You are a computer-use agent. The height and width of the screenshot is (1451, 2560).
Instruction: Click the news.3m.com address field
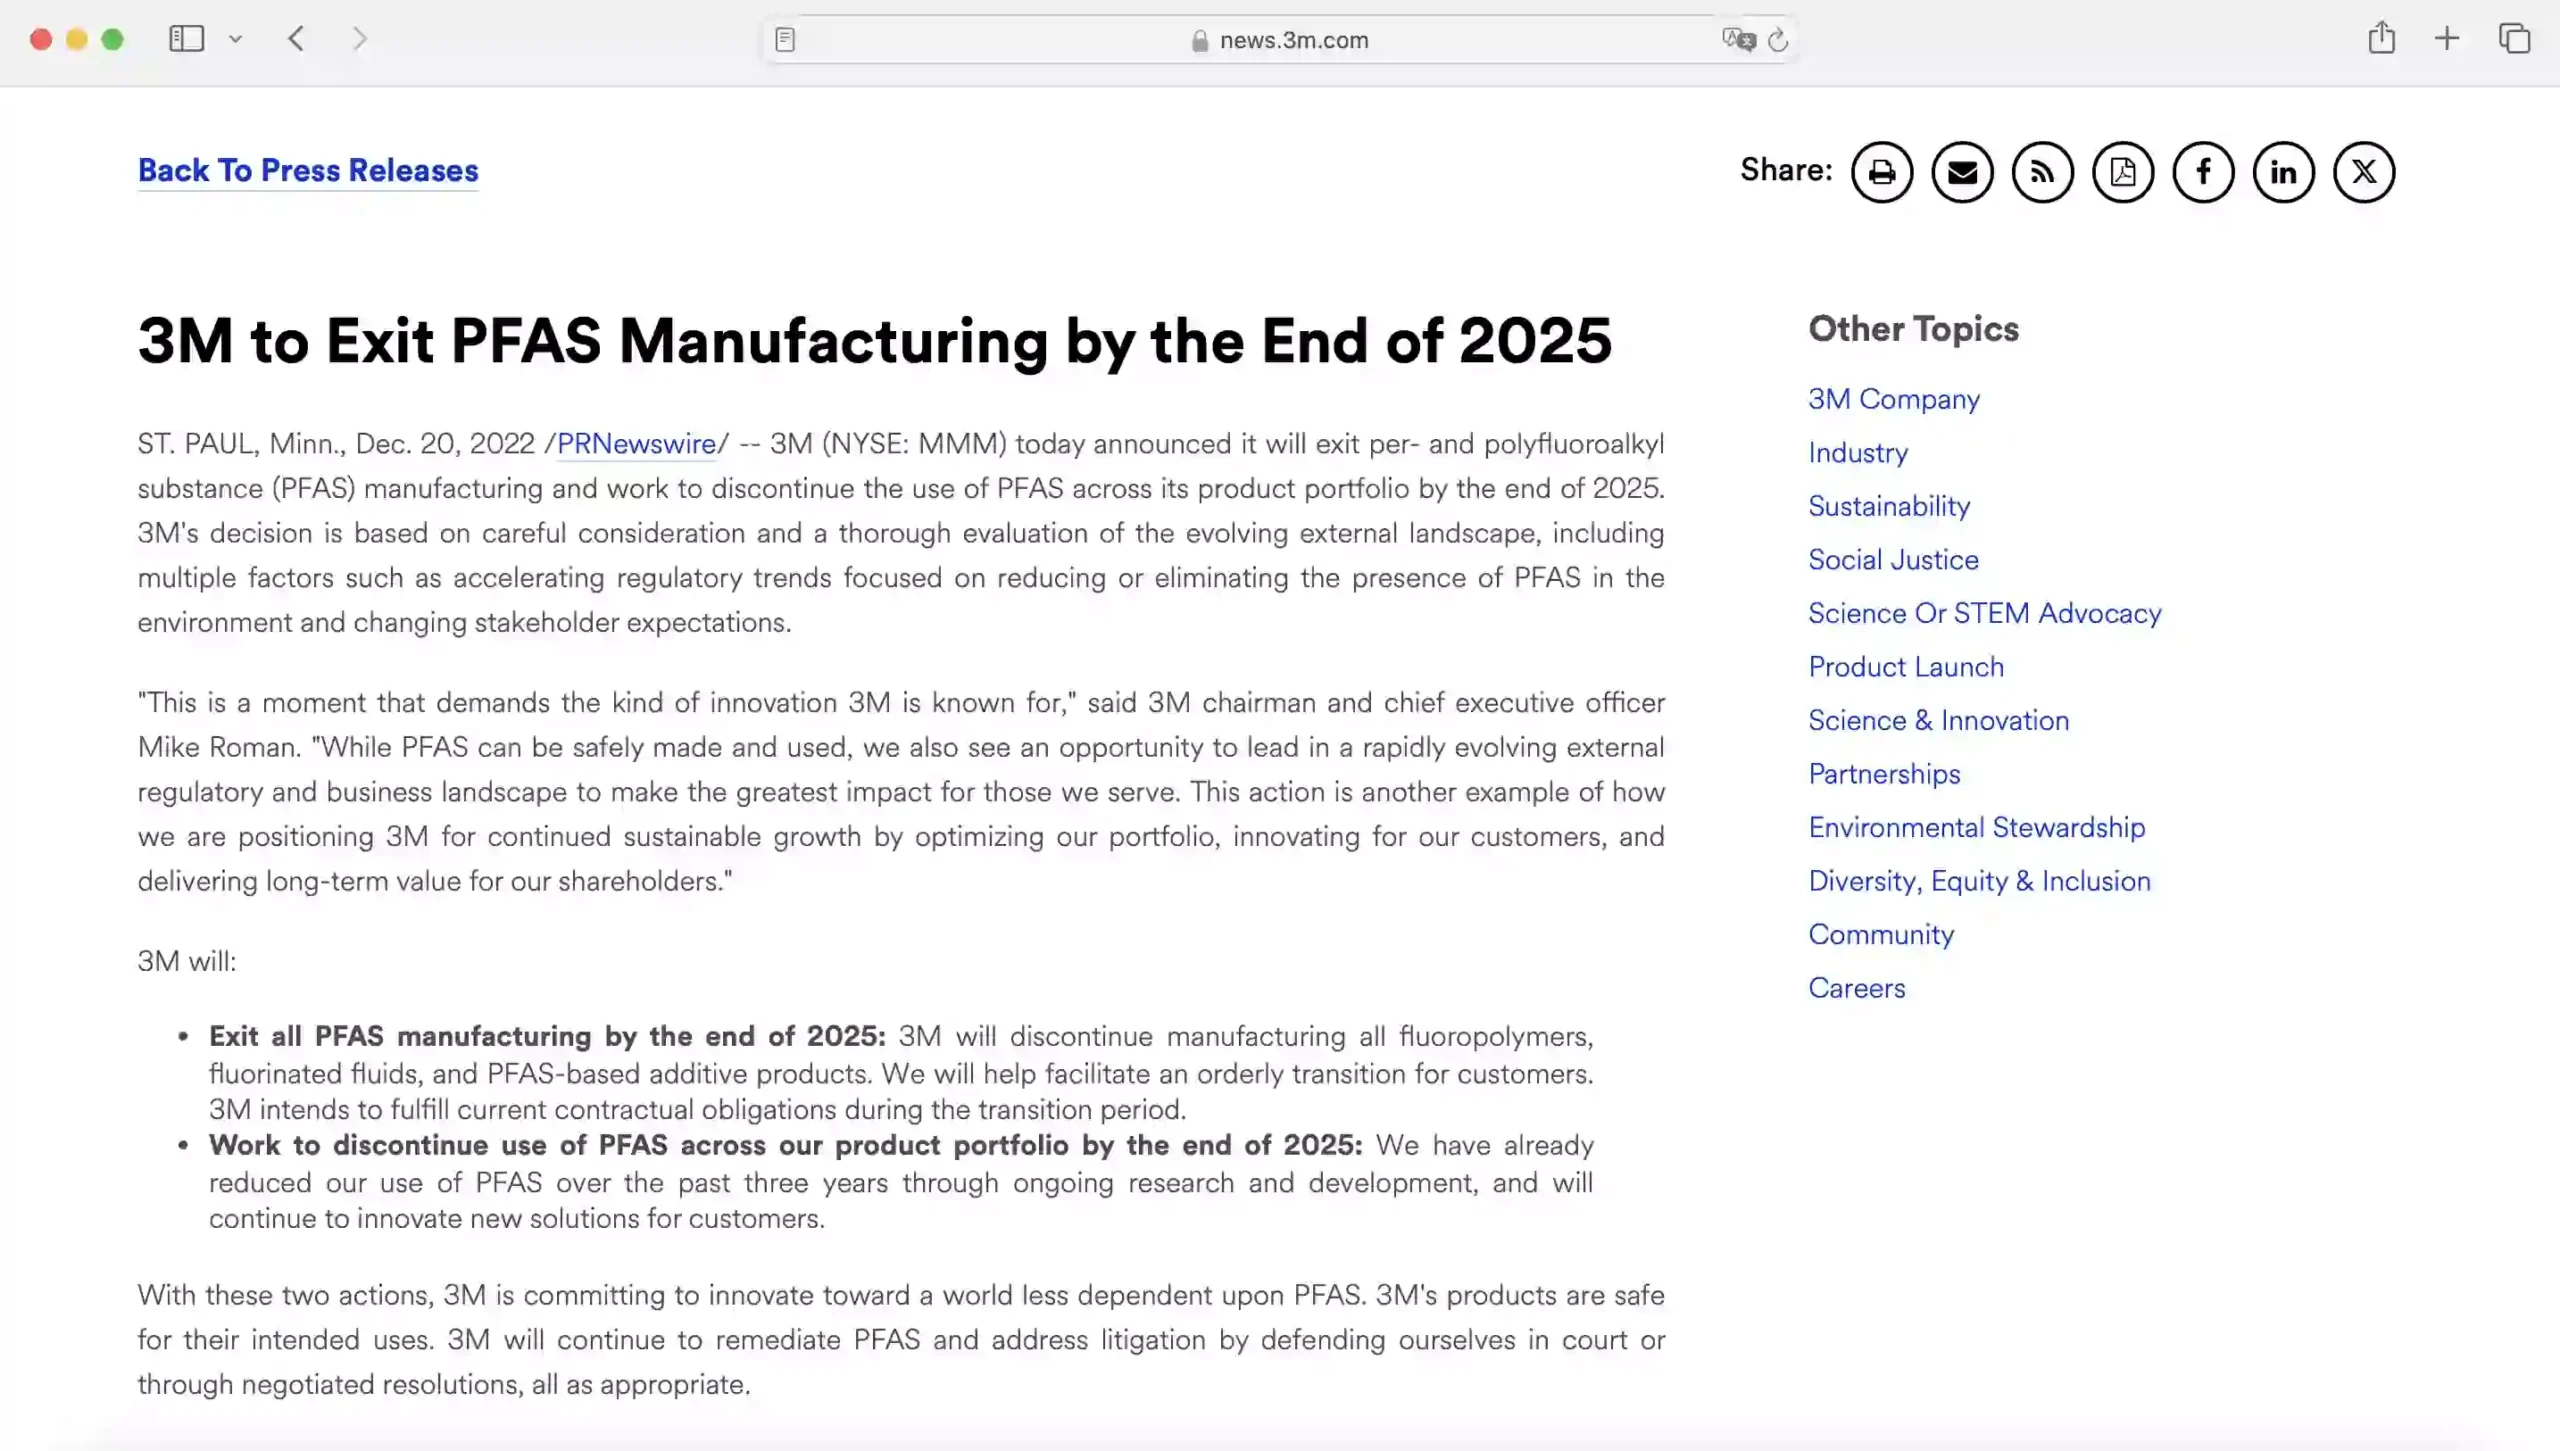(x=1280, y=40)
